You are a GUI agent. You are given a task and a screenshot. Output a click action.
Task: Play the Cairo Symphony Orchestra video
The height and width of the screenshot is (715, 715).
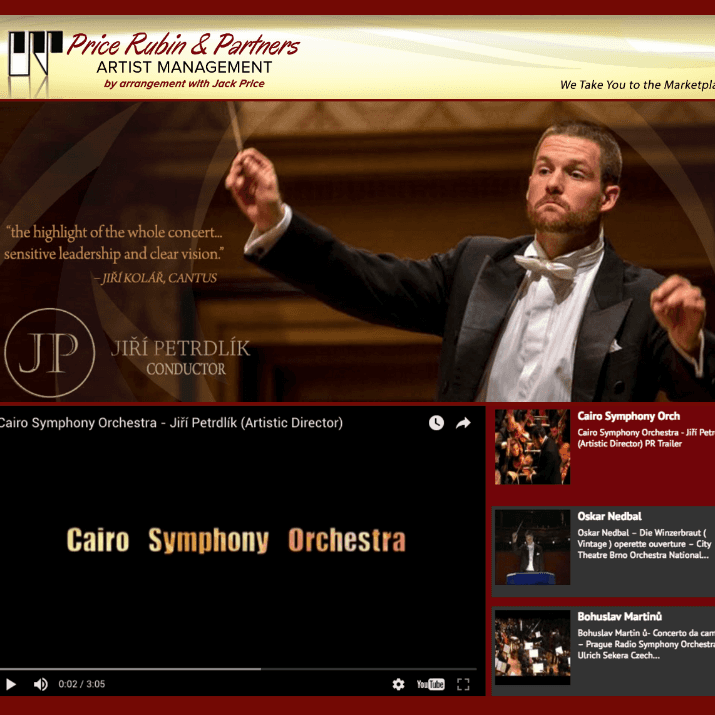point(10,684)
